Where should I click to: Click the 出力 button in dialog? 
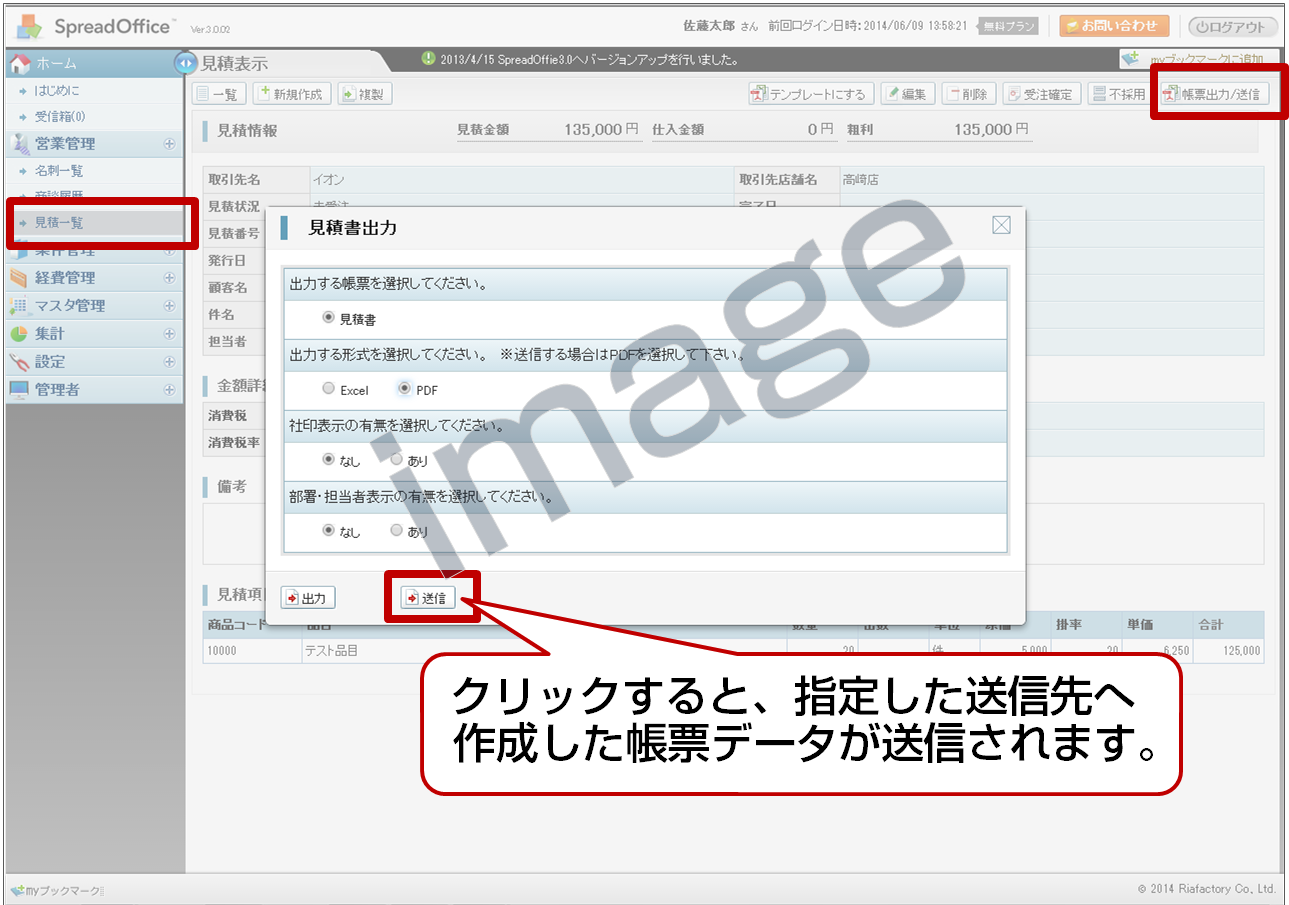pos(307,598)
